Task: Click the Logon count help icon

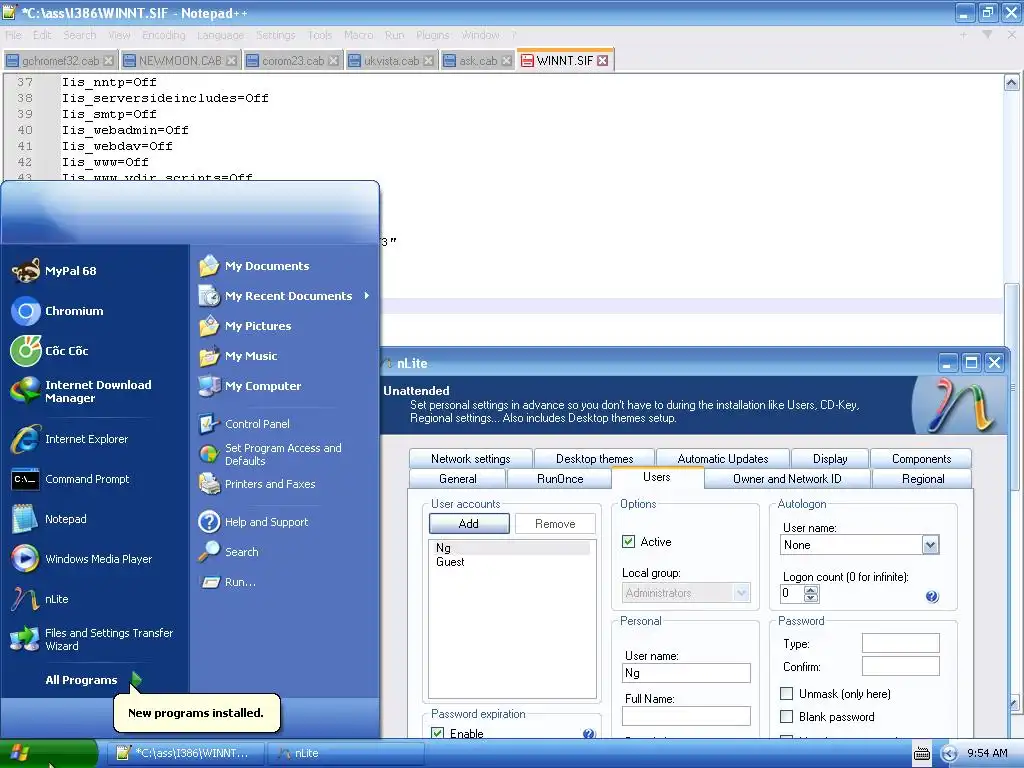Action: [x=932, y=596]
